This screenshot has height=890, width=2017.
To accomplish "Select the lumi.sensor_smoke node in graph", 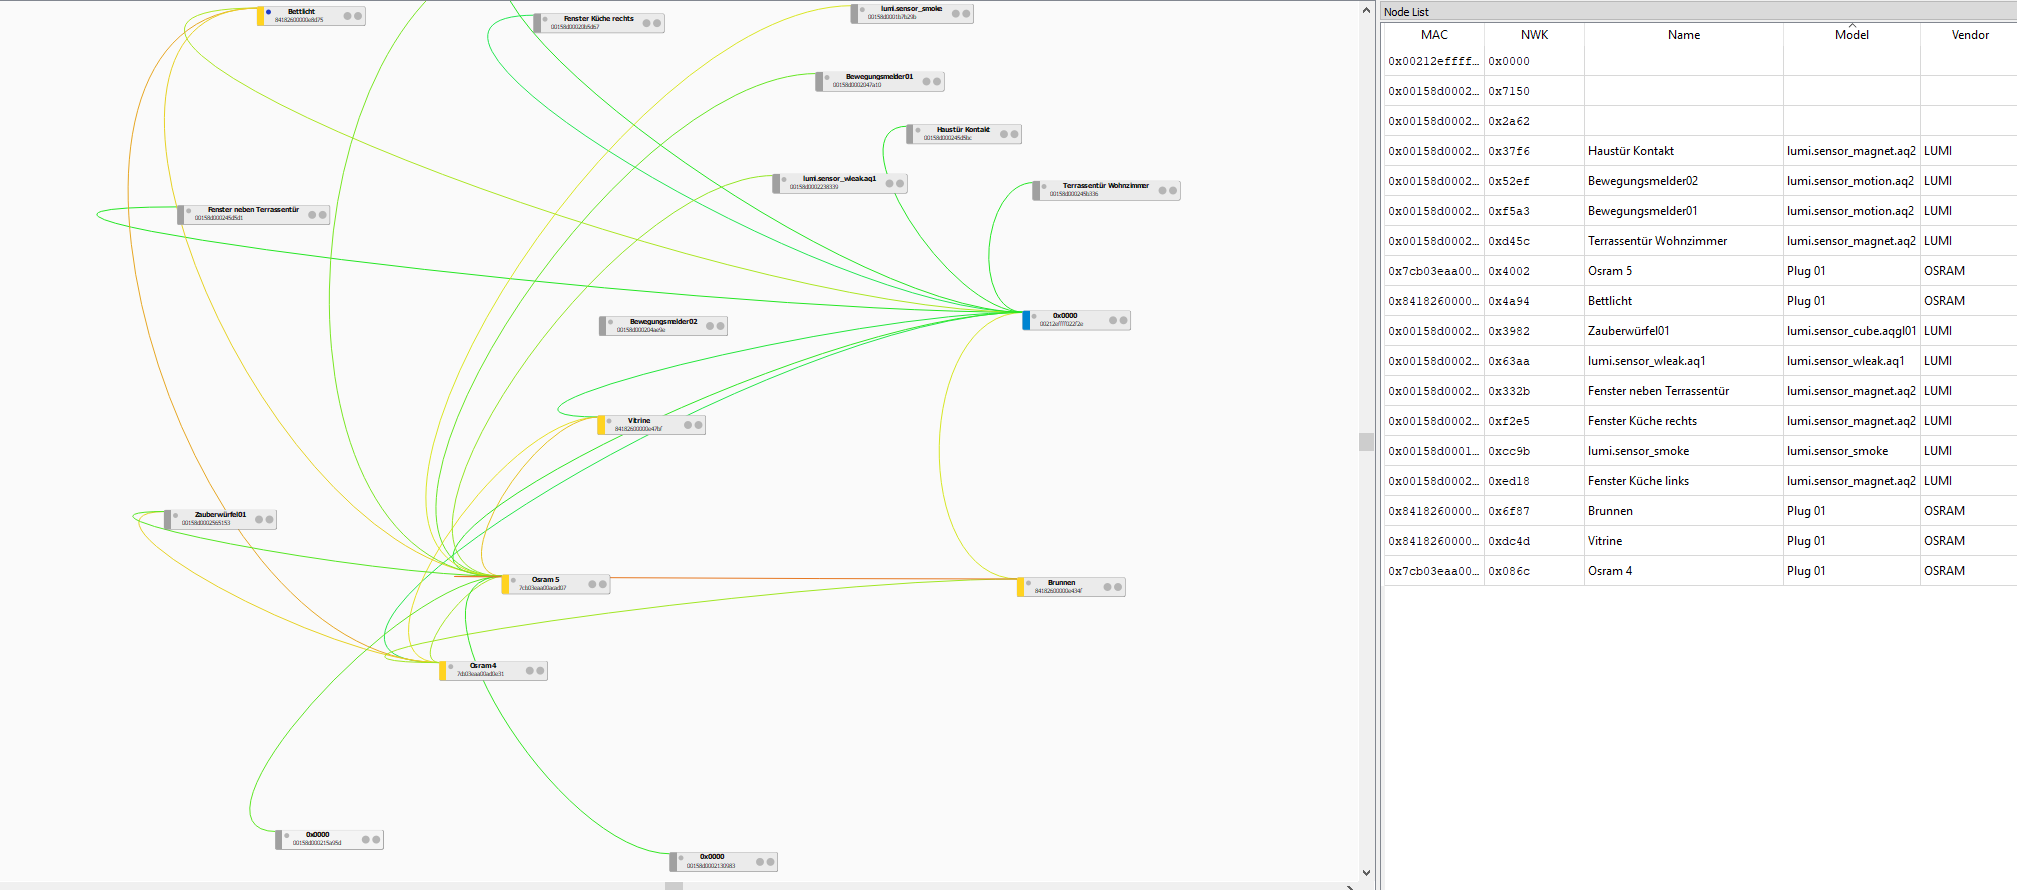I will [911, 13].
